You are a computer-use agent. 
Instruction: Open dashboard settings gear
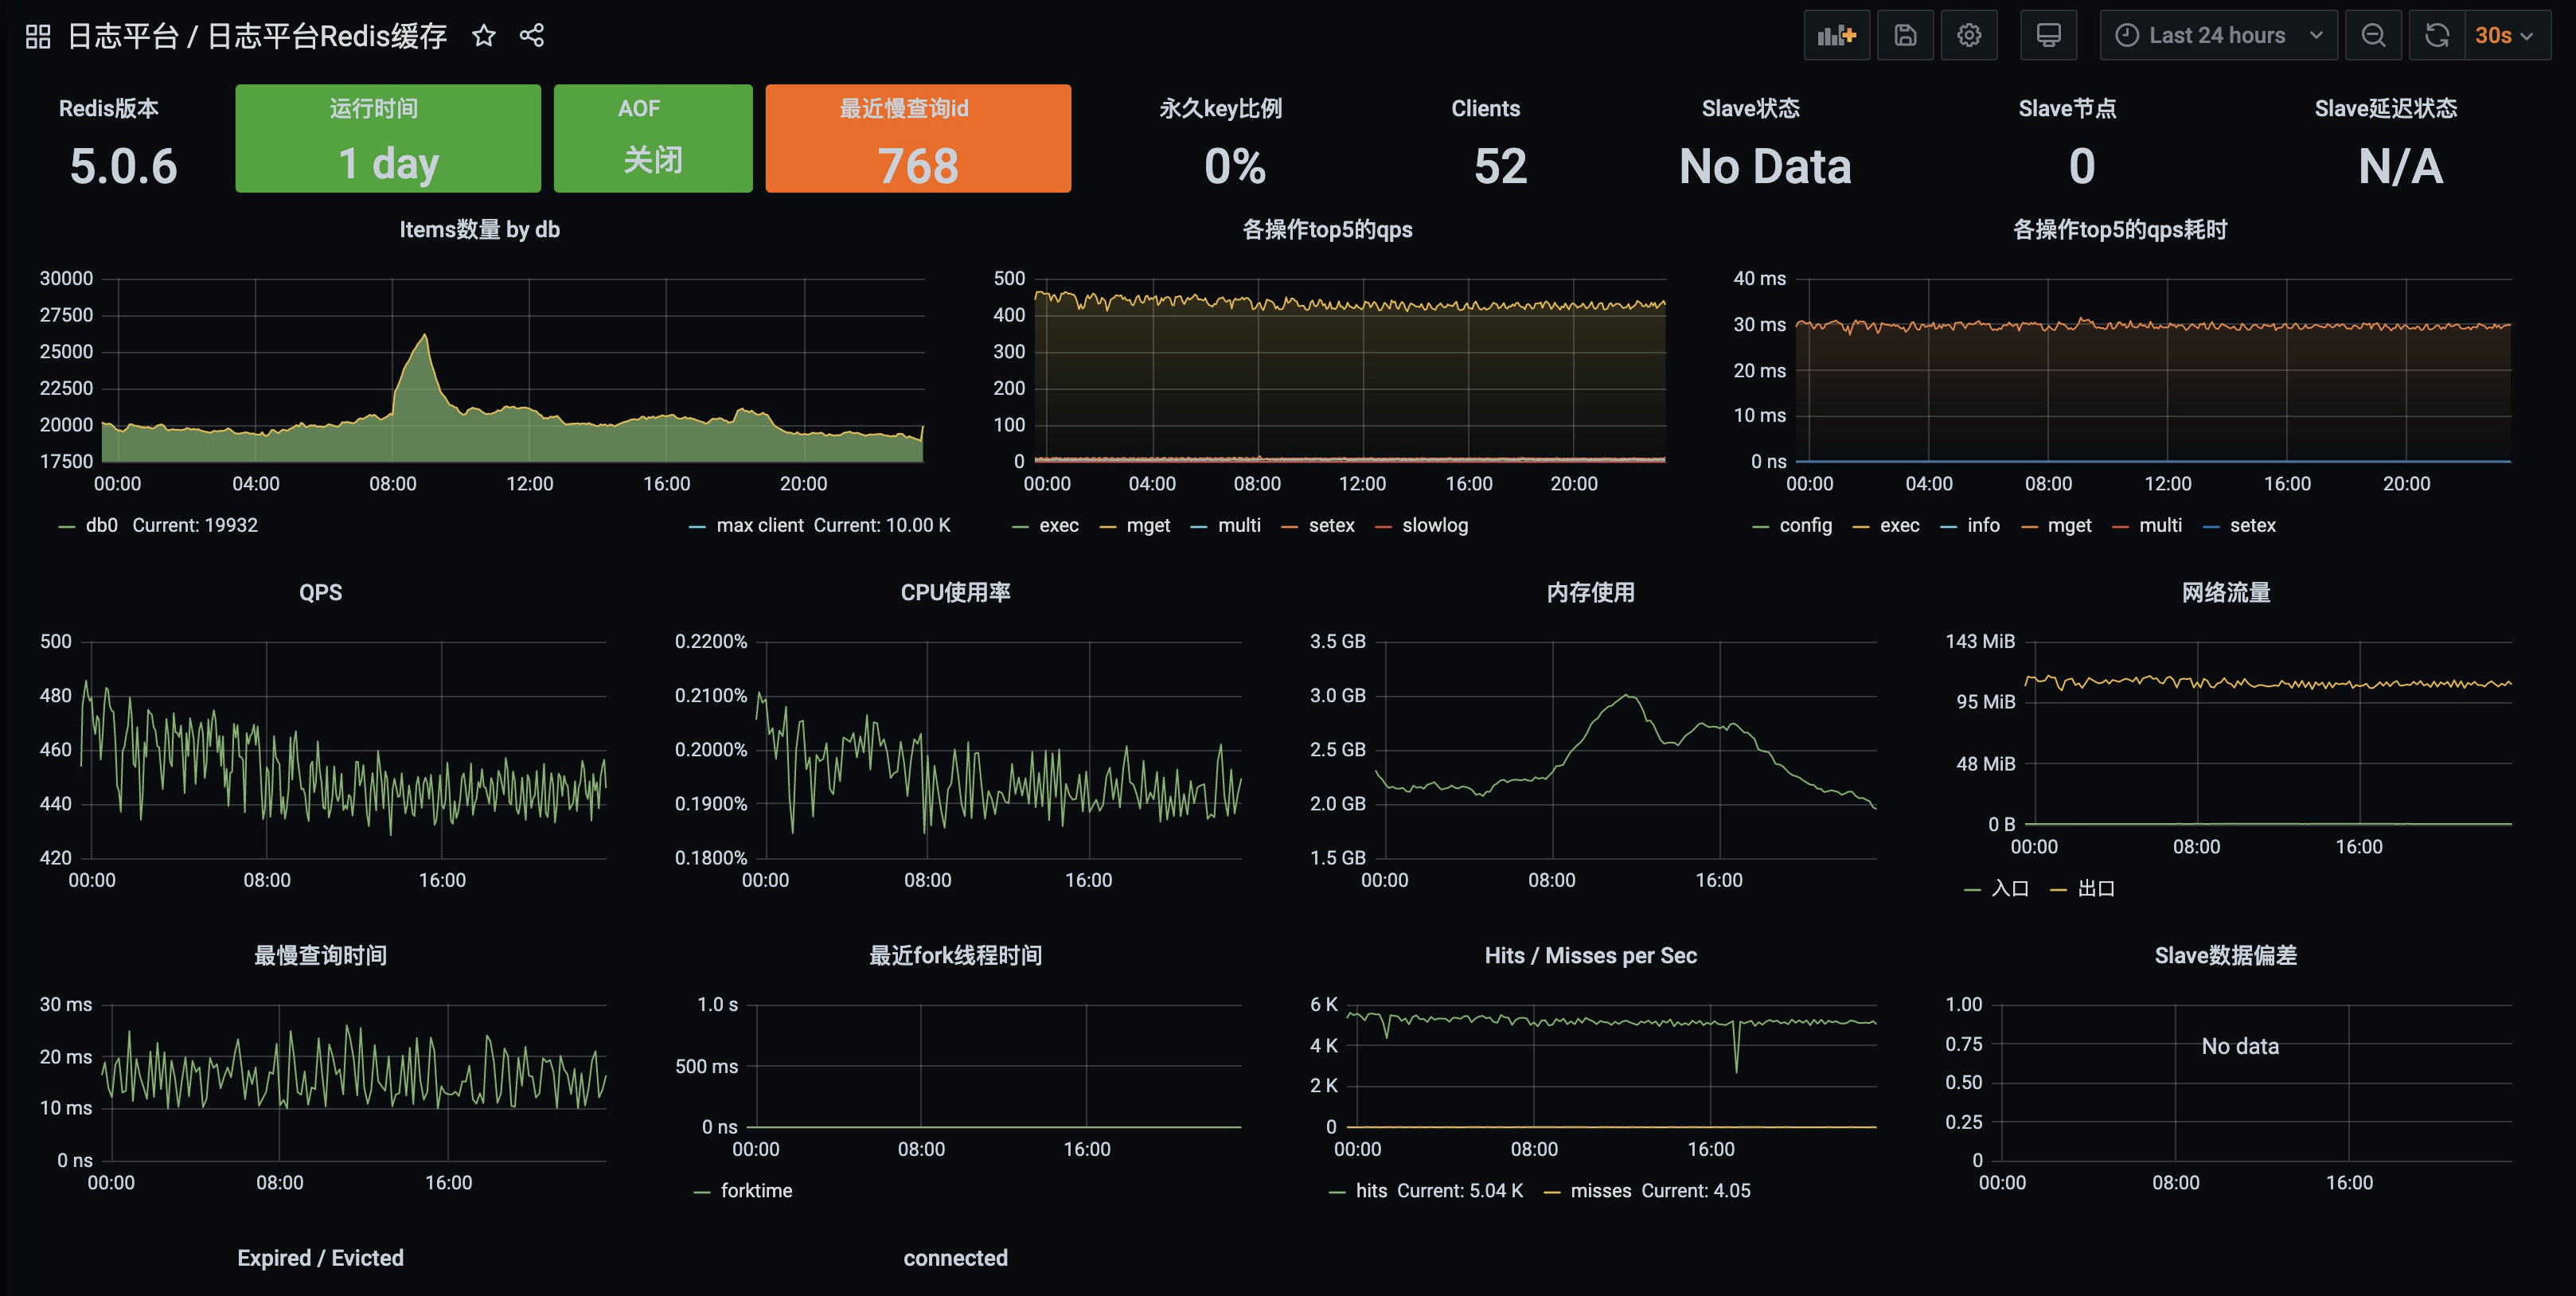1969,36
